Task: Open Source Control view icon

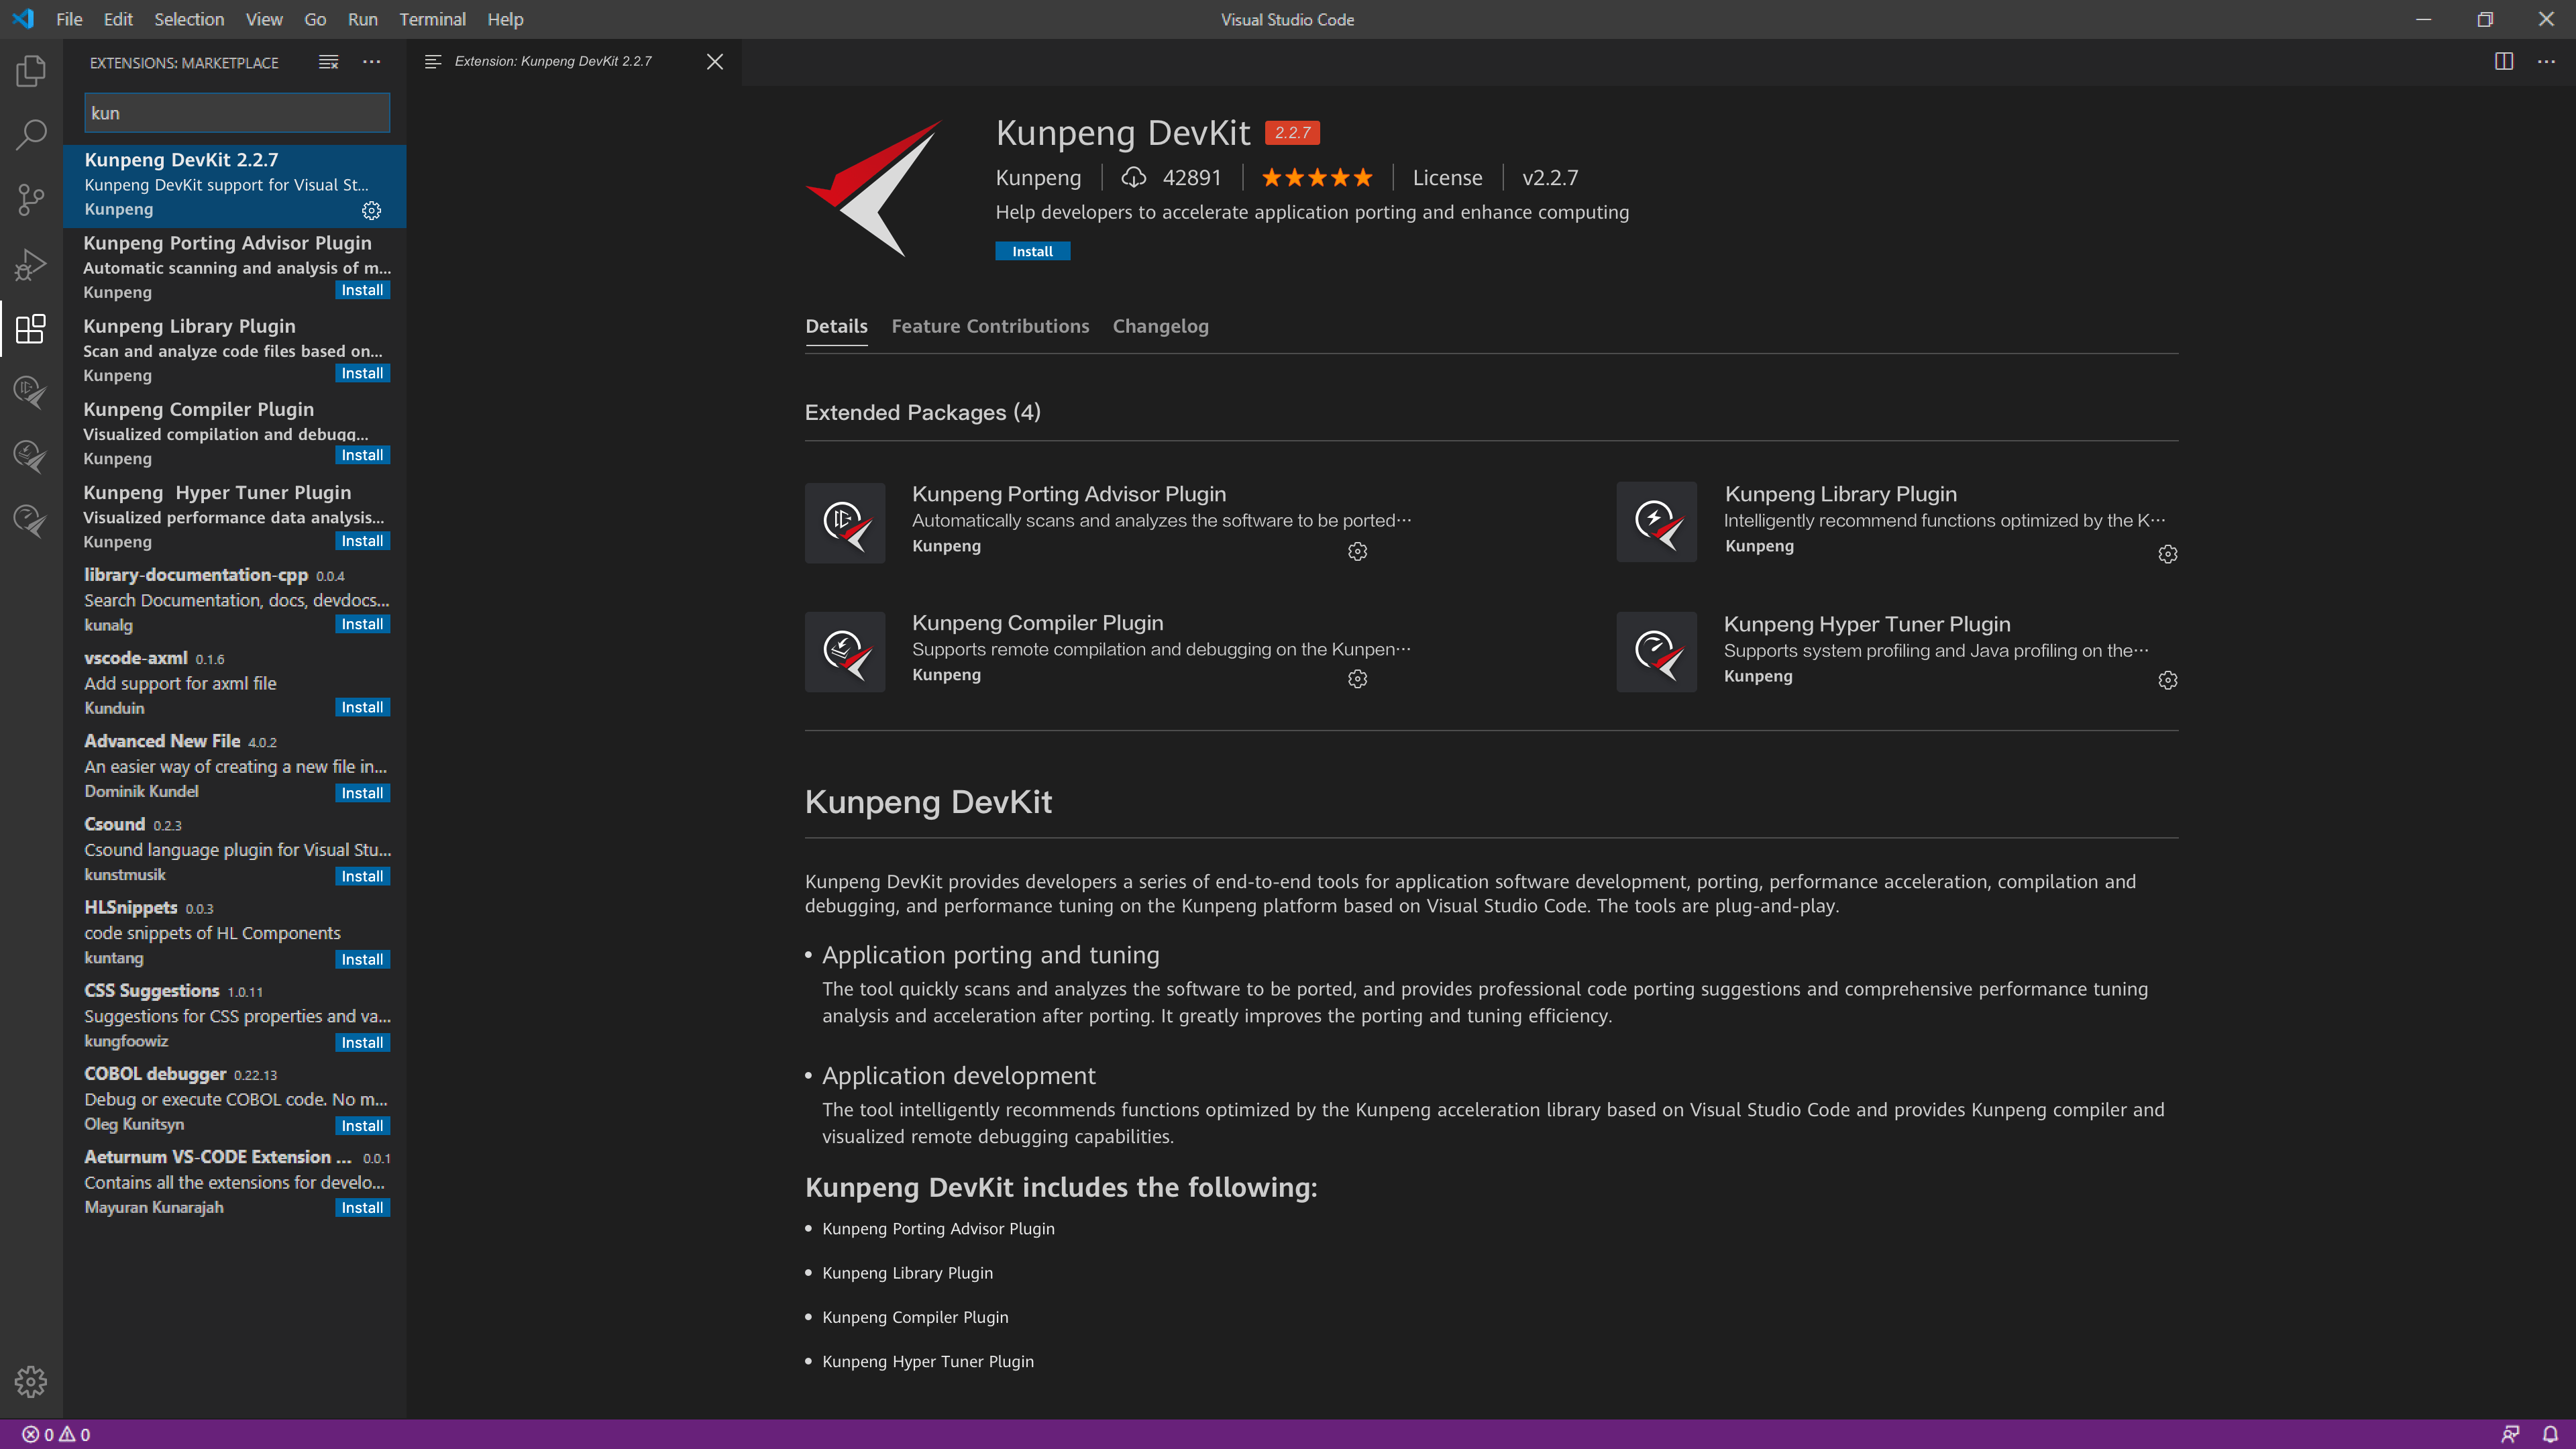Action: coord(31,199)
